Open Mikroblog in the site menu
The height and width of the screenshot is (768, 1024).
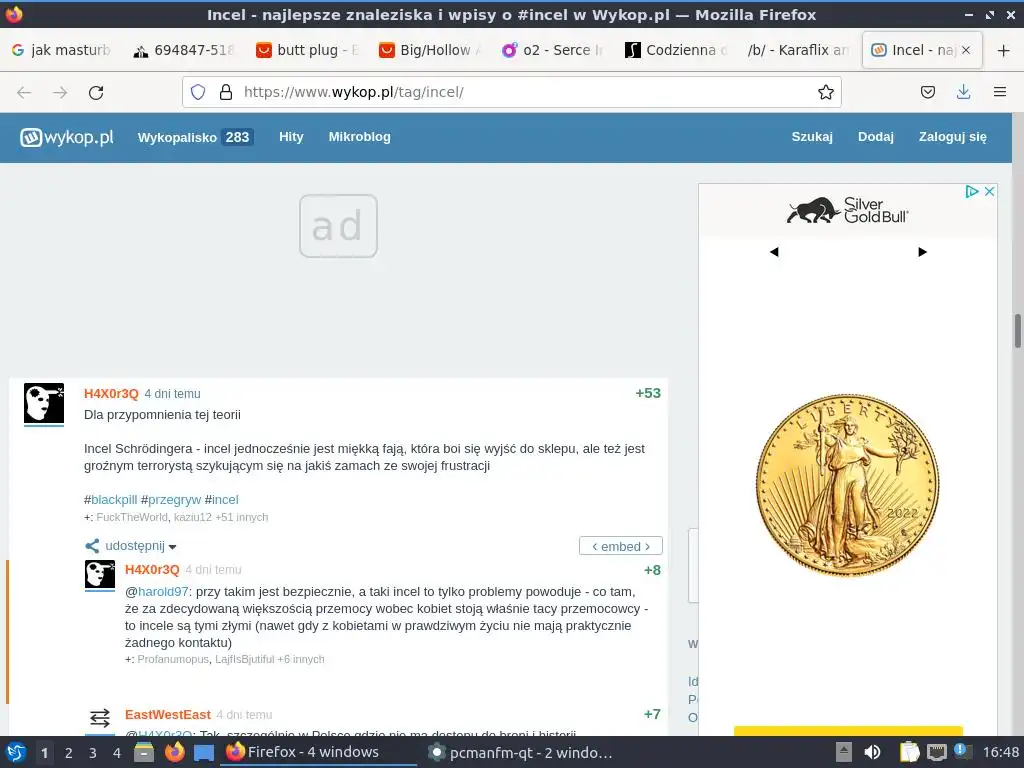[359, 136]
